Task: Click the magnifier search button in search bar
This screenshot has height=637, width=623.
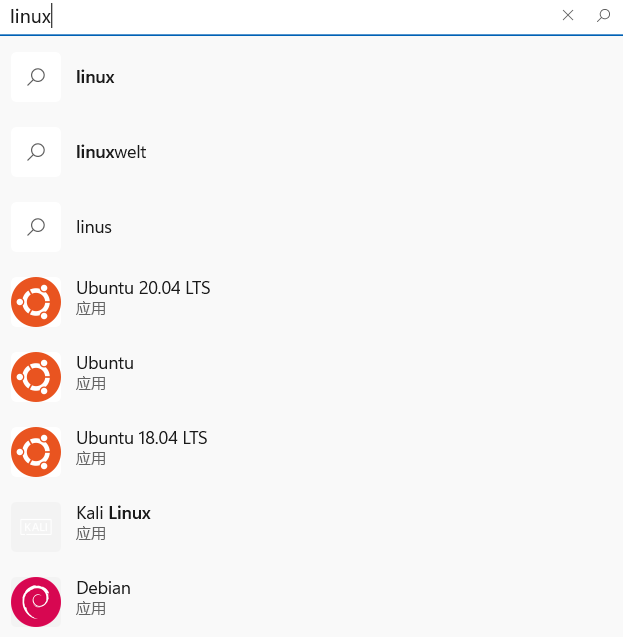Action: (603, 16)
